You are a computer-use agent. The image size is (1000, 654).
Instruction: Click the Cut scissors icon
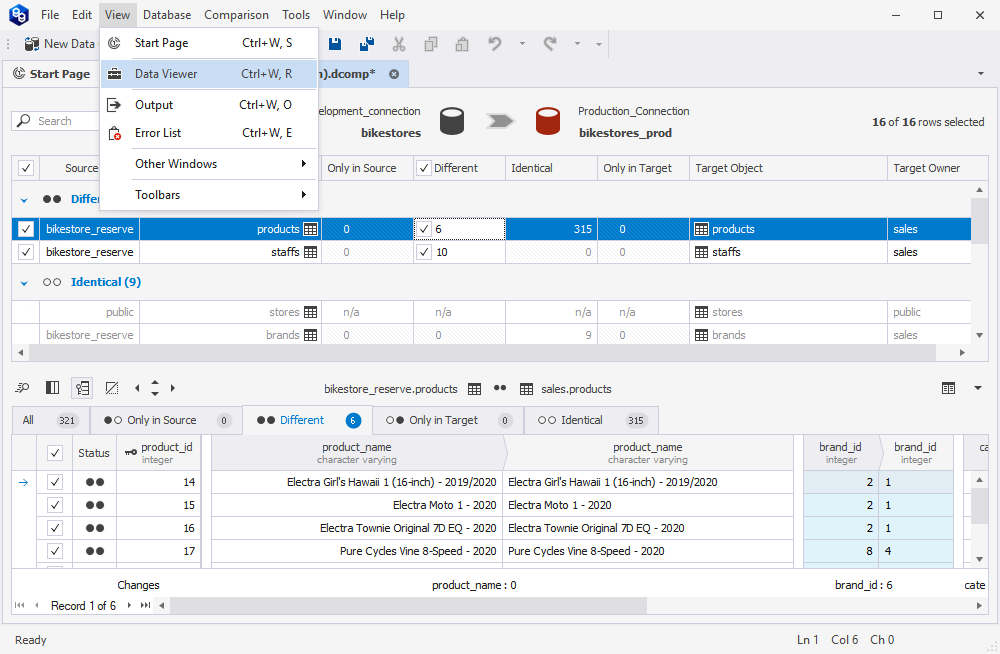point(399,44)
